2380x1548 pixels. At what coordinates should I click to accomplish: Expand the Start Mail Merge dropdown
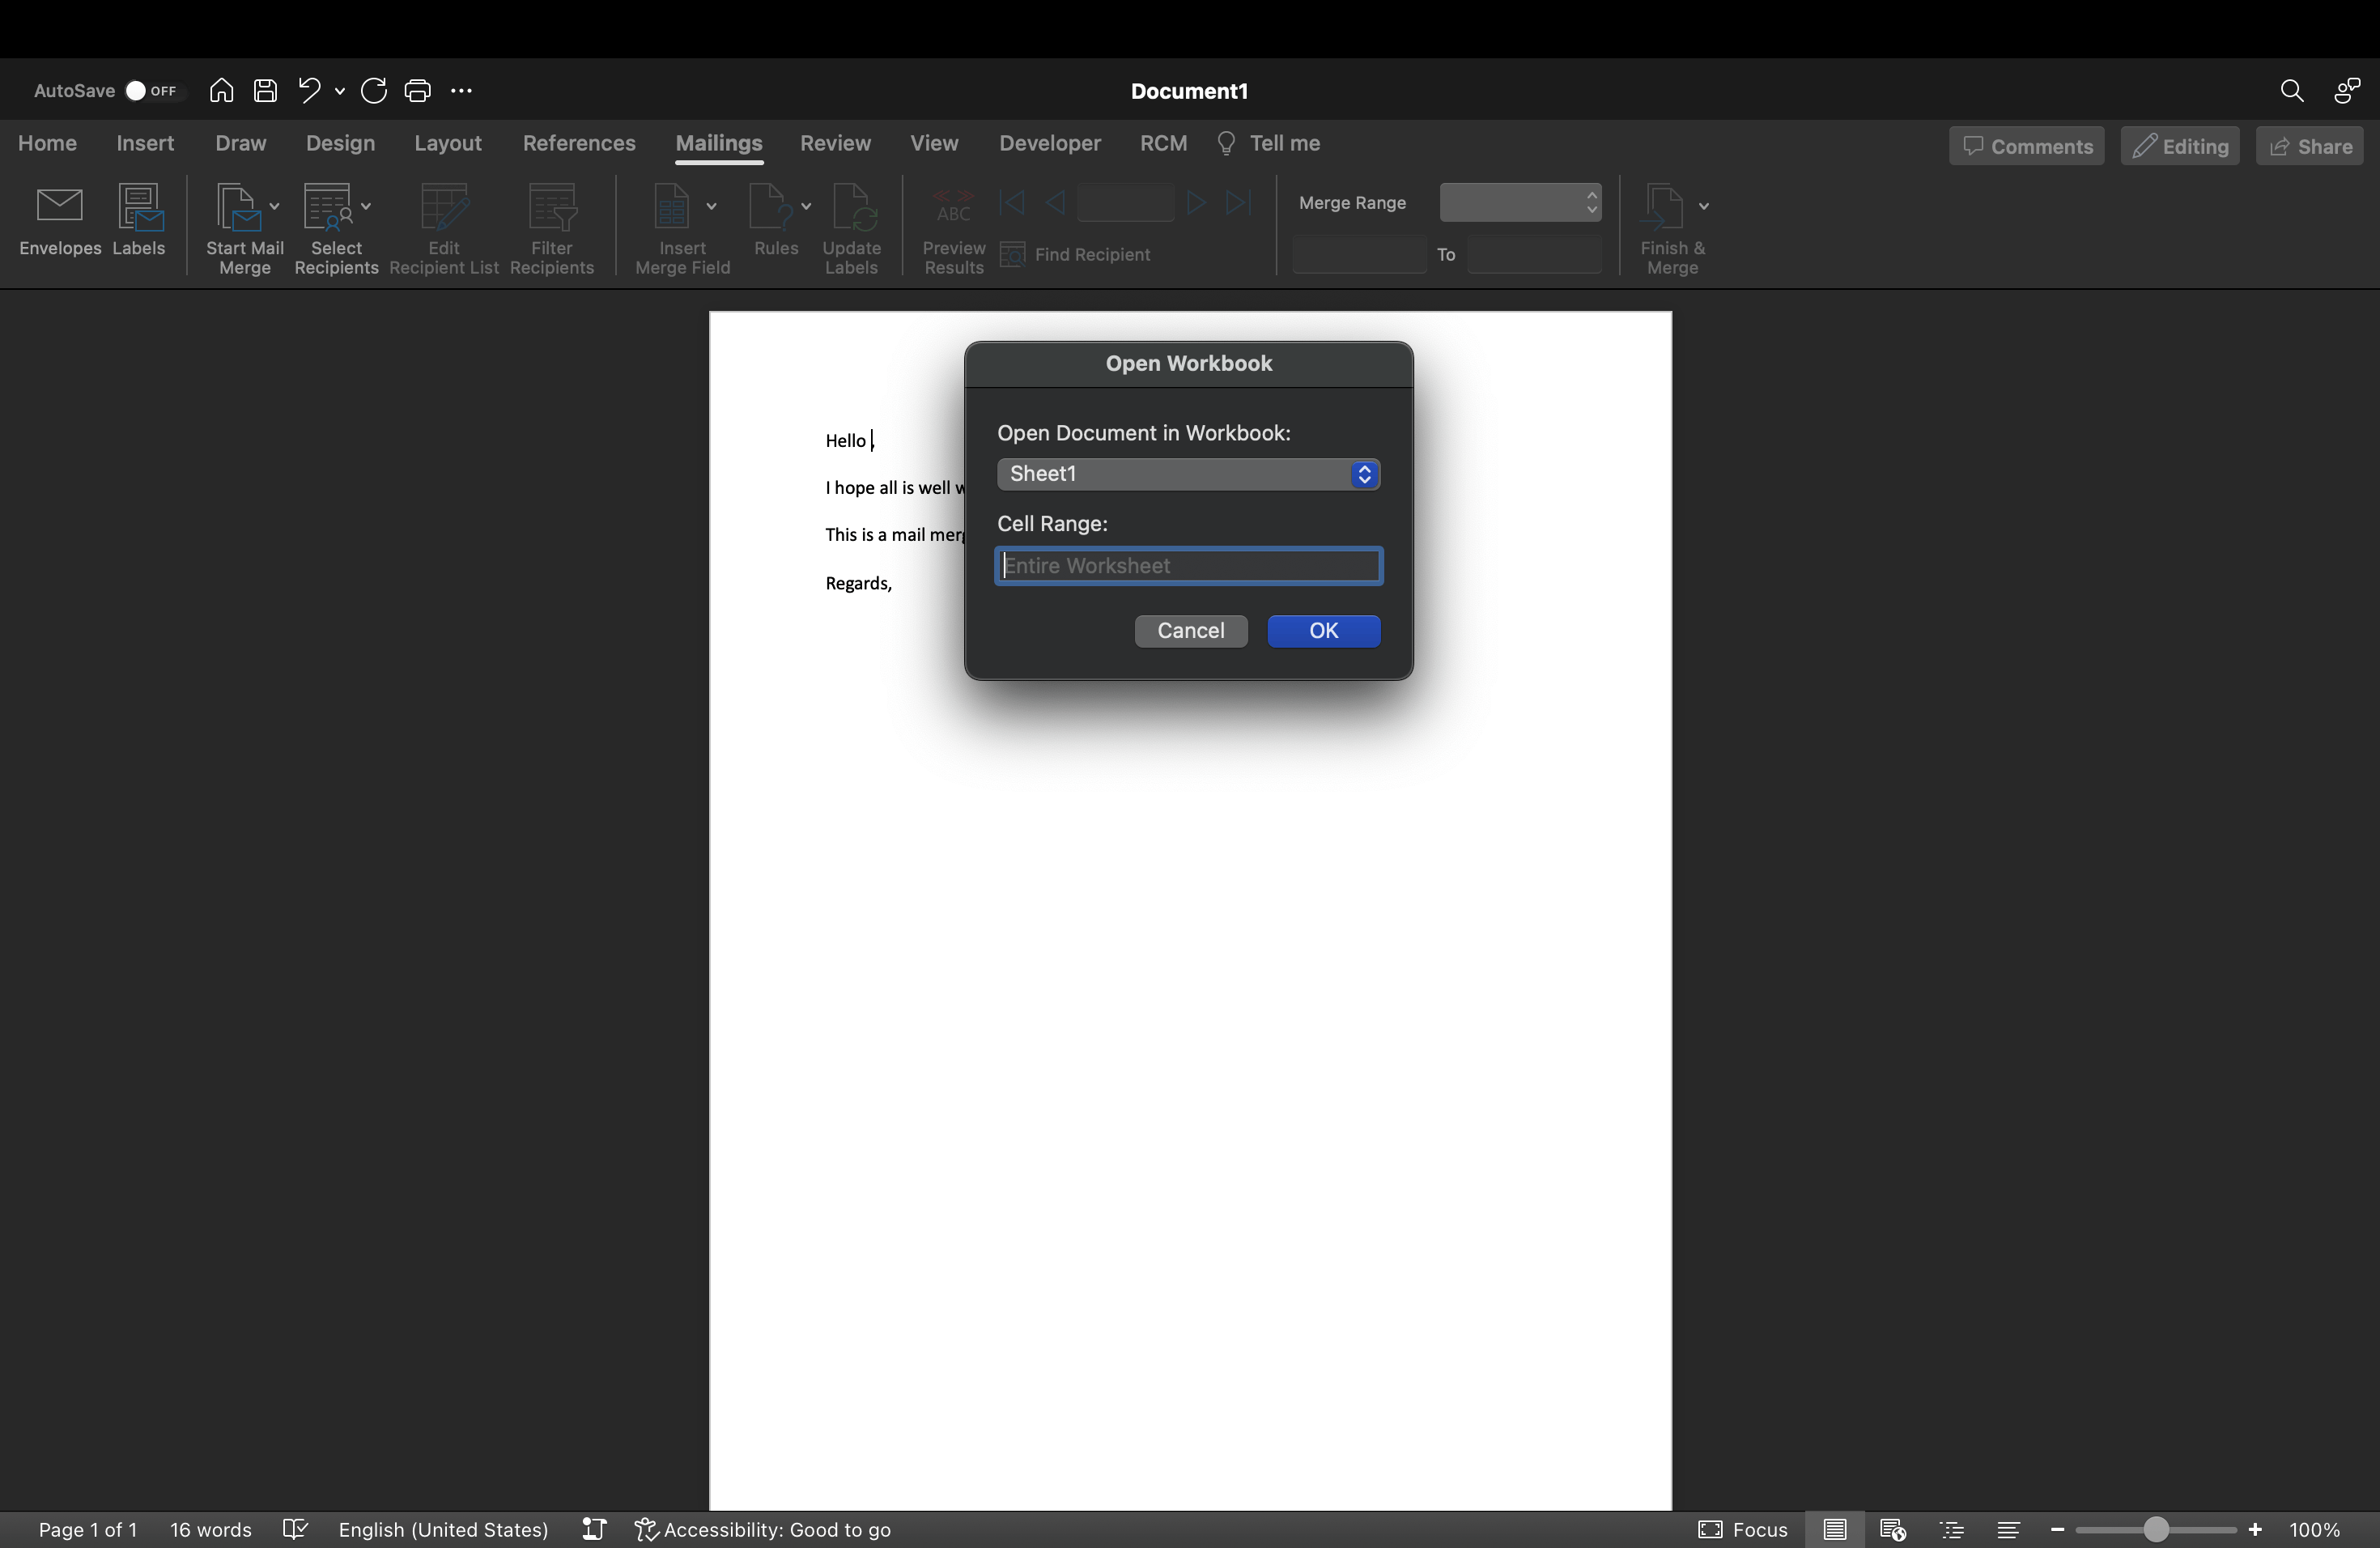tap(274, 206)
